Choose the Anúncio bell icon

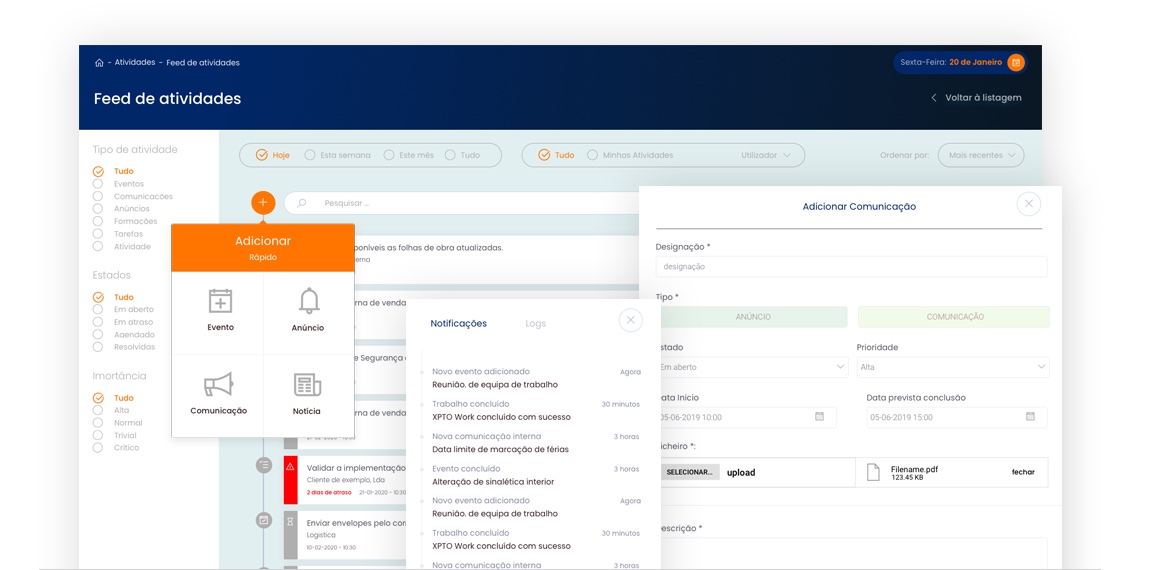tap(309, 301)
